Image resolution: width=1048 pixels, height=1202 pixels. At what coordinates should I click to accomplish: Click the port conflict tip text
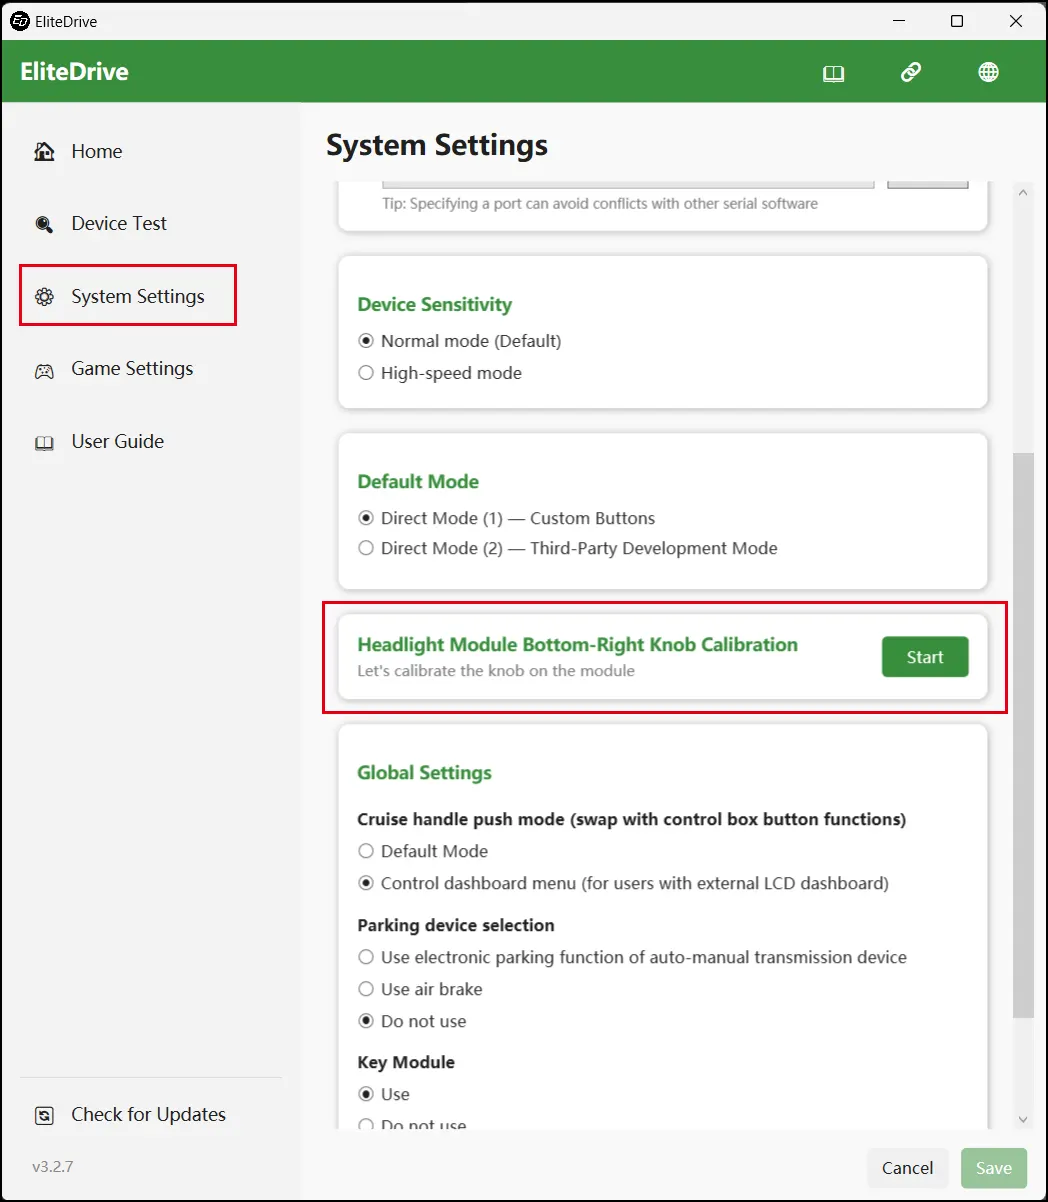(x=600, y=203)
